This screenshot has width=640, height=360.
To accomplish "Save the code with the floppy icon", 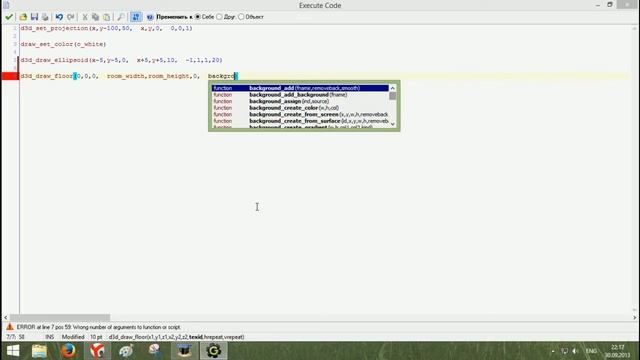I will pos(34,17).
